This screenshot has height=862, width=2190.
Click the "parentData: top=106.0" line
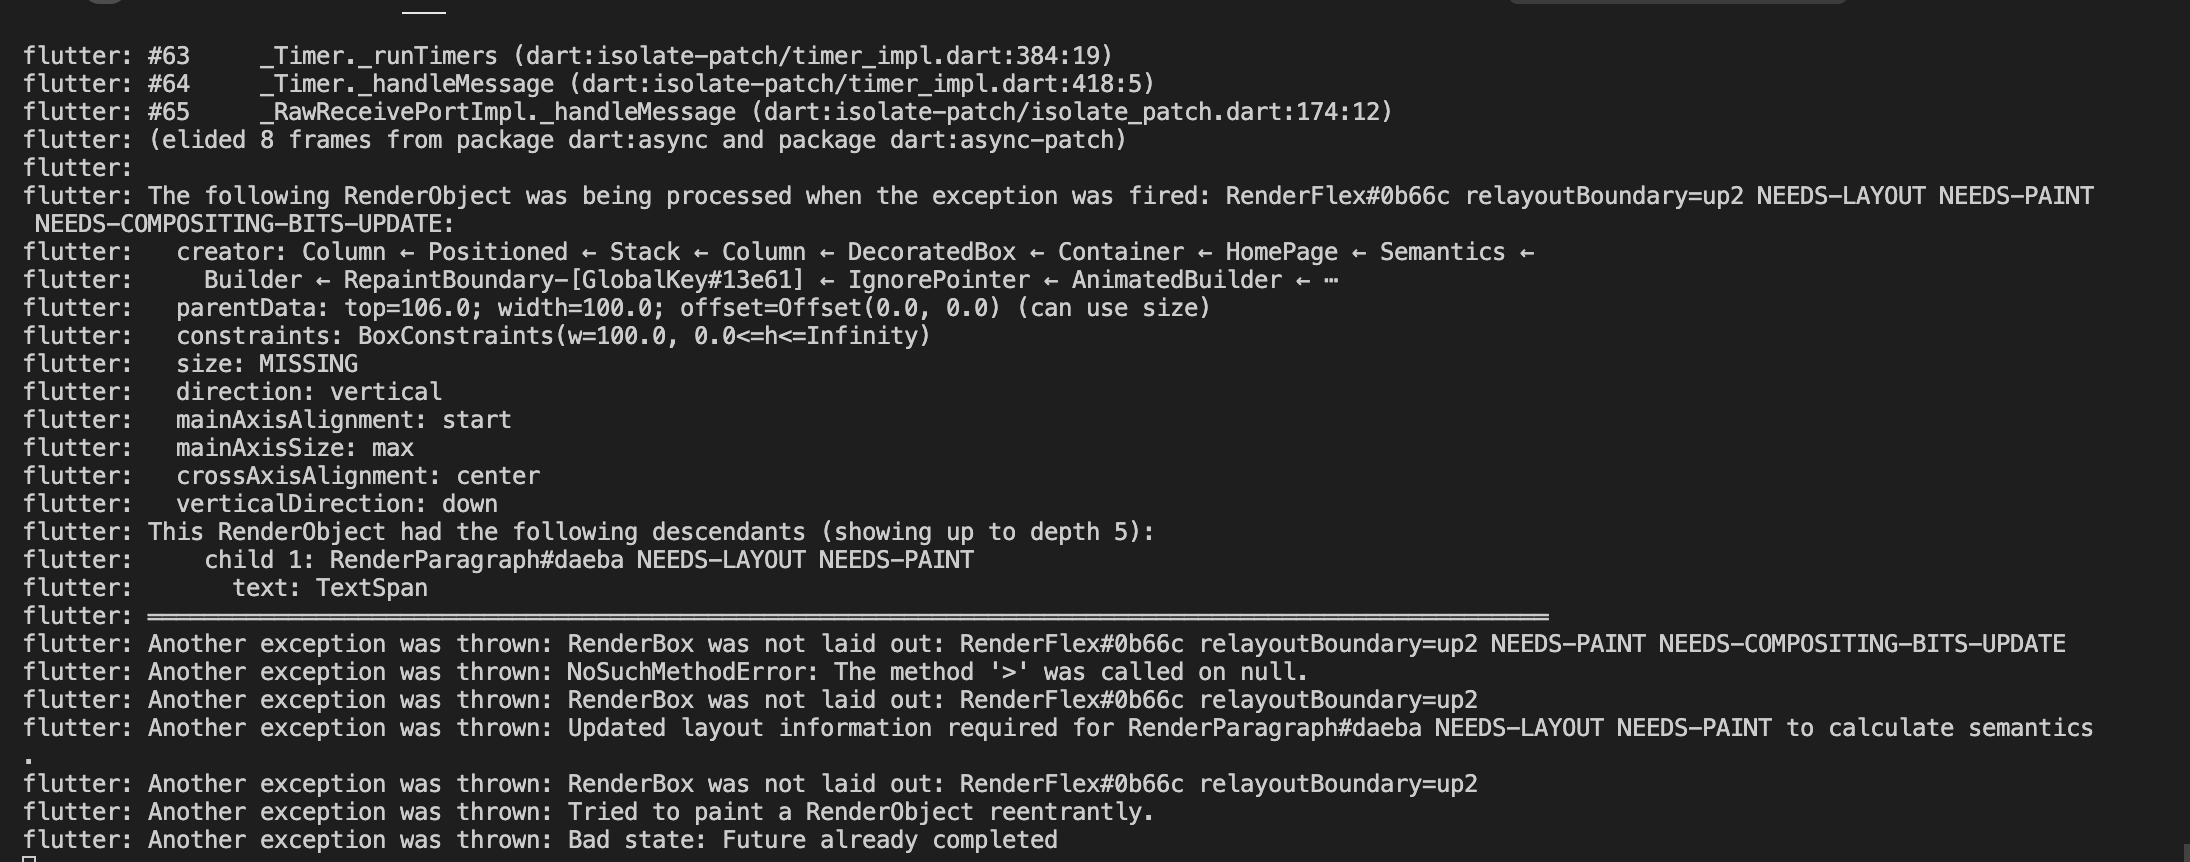692,308
